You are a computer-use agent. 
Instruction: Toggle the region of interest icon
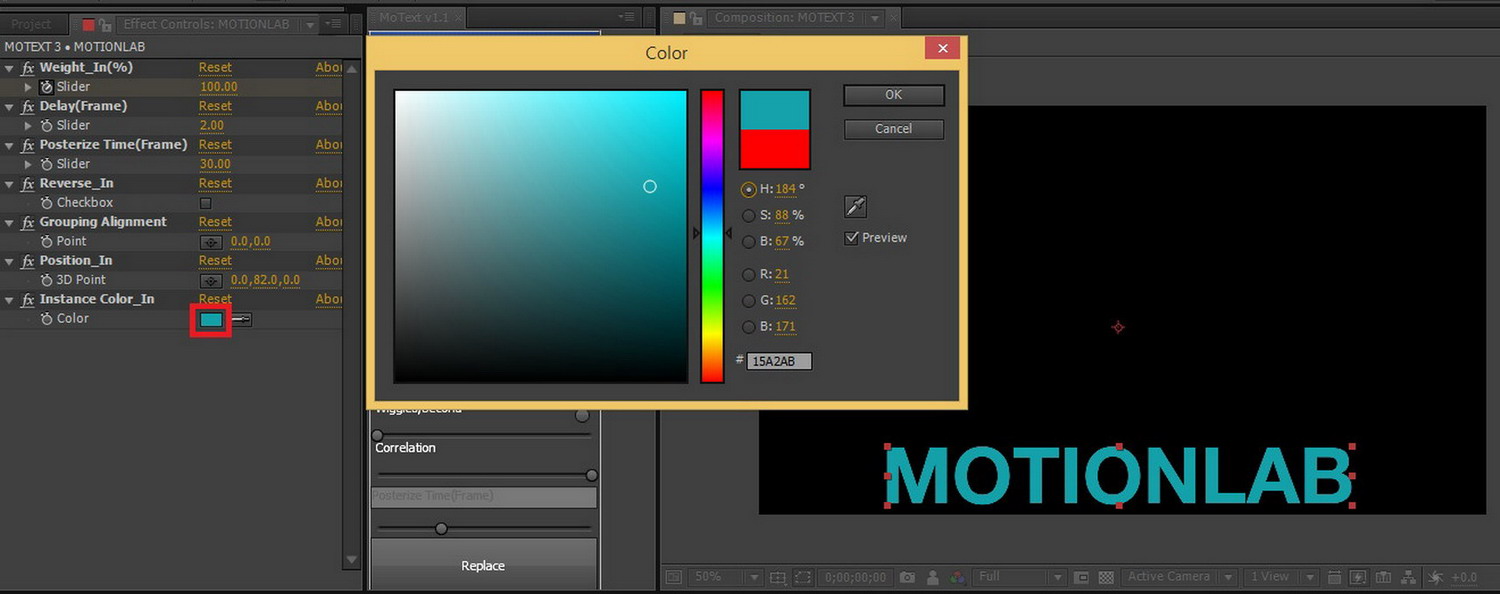click(1080, 577)
